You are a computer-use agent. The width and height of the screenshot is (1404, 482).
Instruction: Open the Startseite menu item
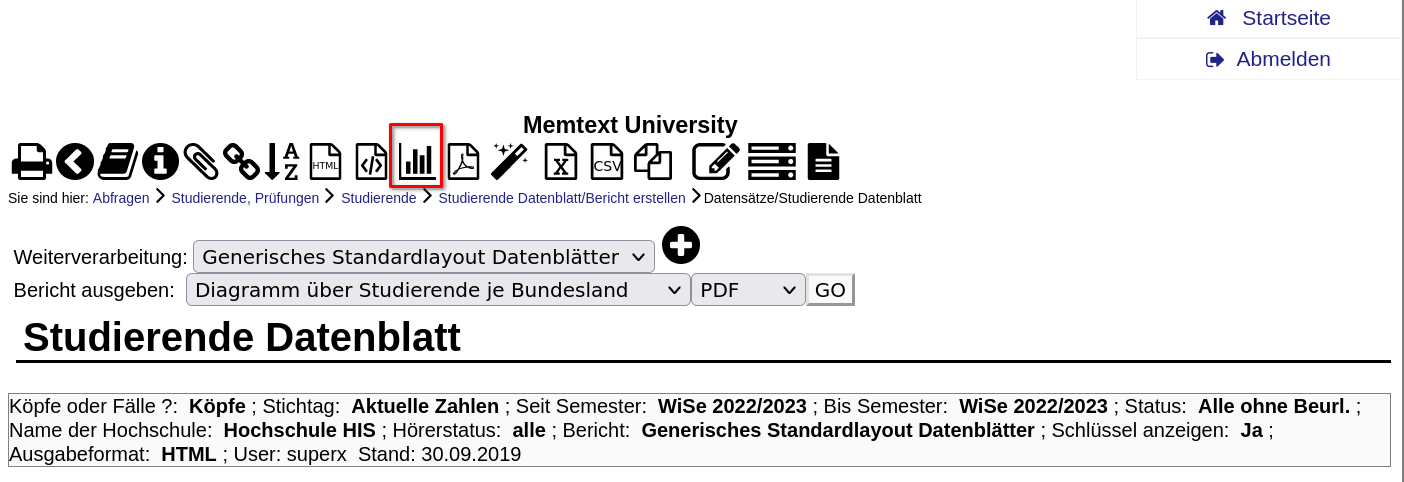1269,18
